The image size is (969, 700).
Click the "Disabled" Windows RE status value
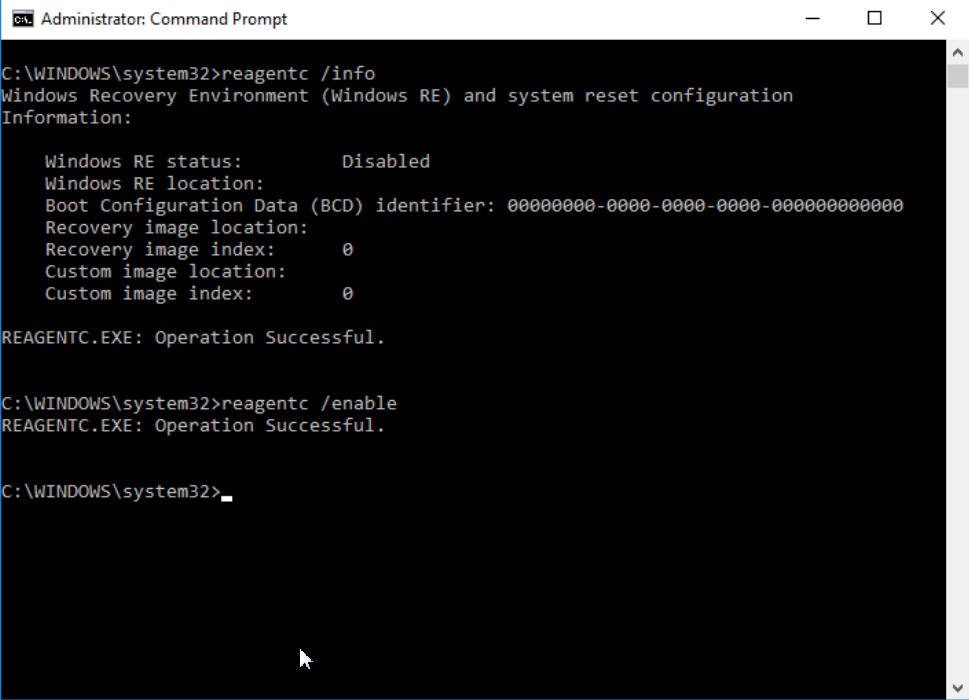coord(386,161)
